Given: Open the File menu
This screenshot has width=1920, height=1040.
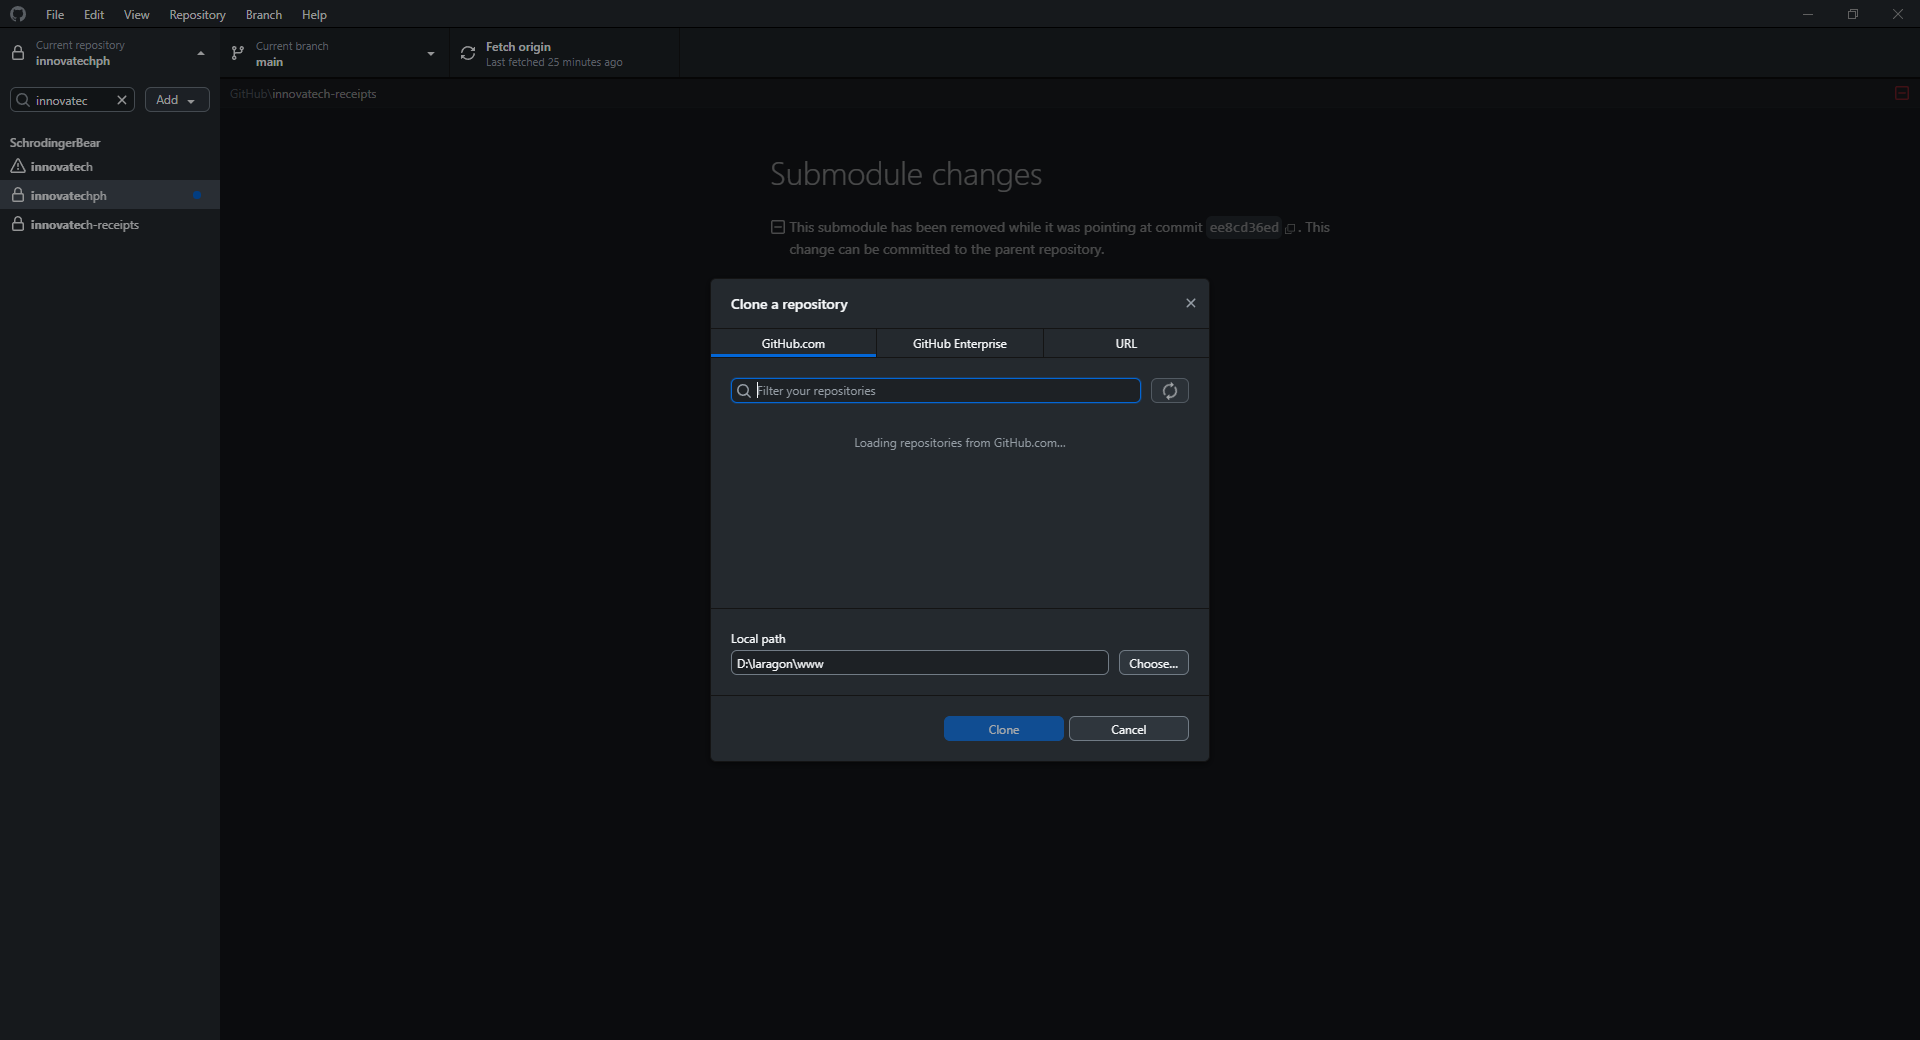Looking at the screenshot, I should (55, 14).
